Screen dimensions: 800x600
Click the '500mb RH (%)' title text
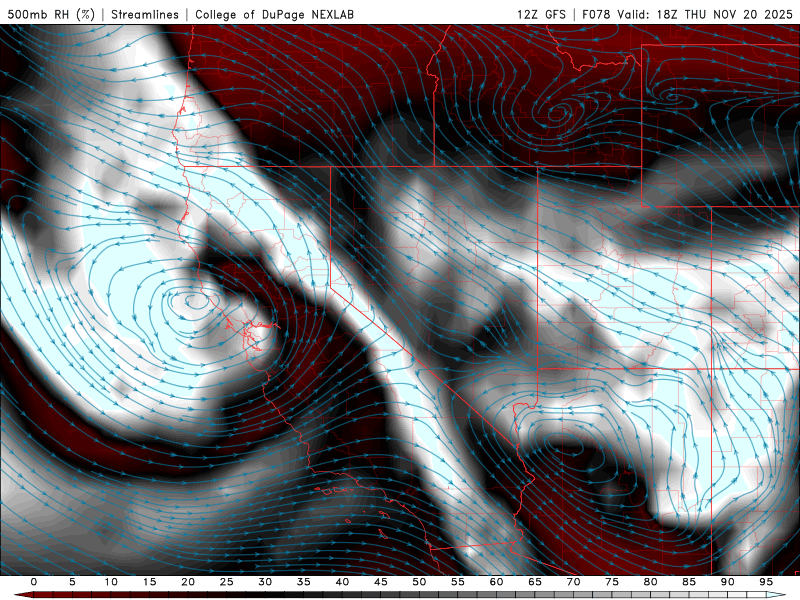[x=51, y=14]
